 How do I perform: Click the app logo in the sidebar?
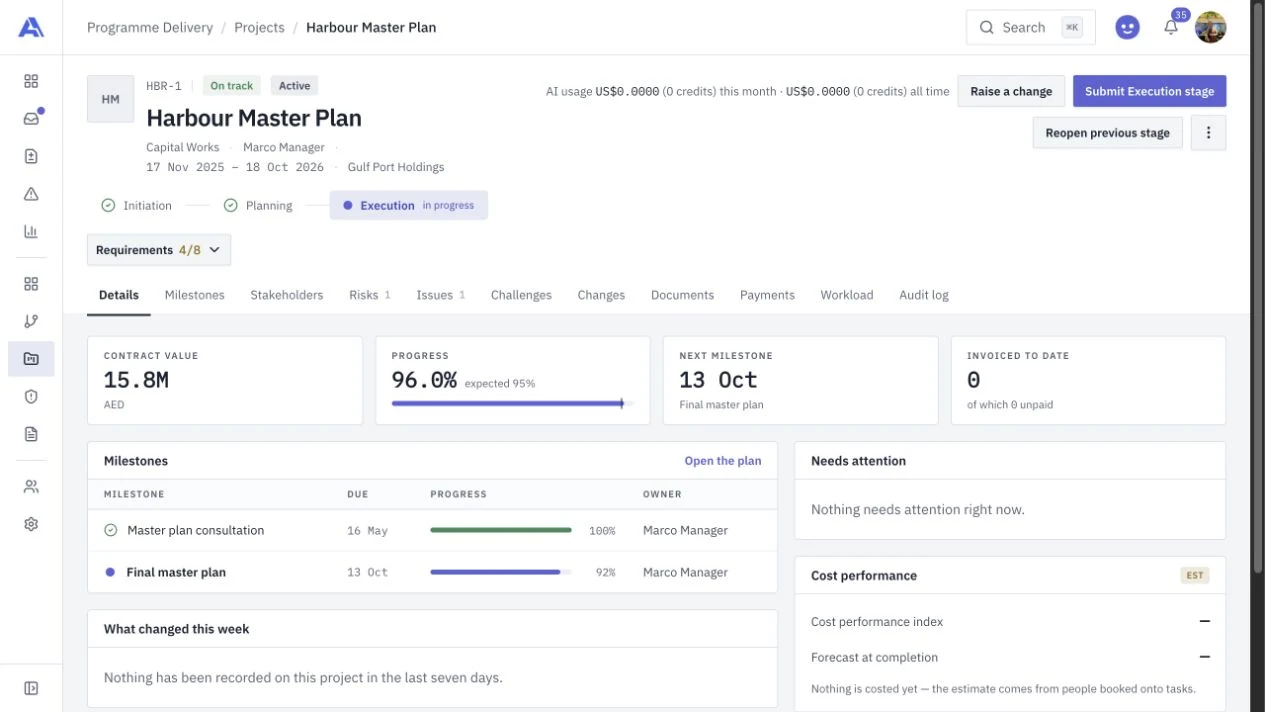(x=31, y=27)
